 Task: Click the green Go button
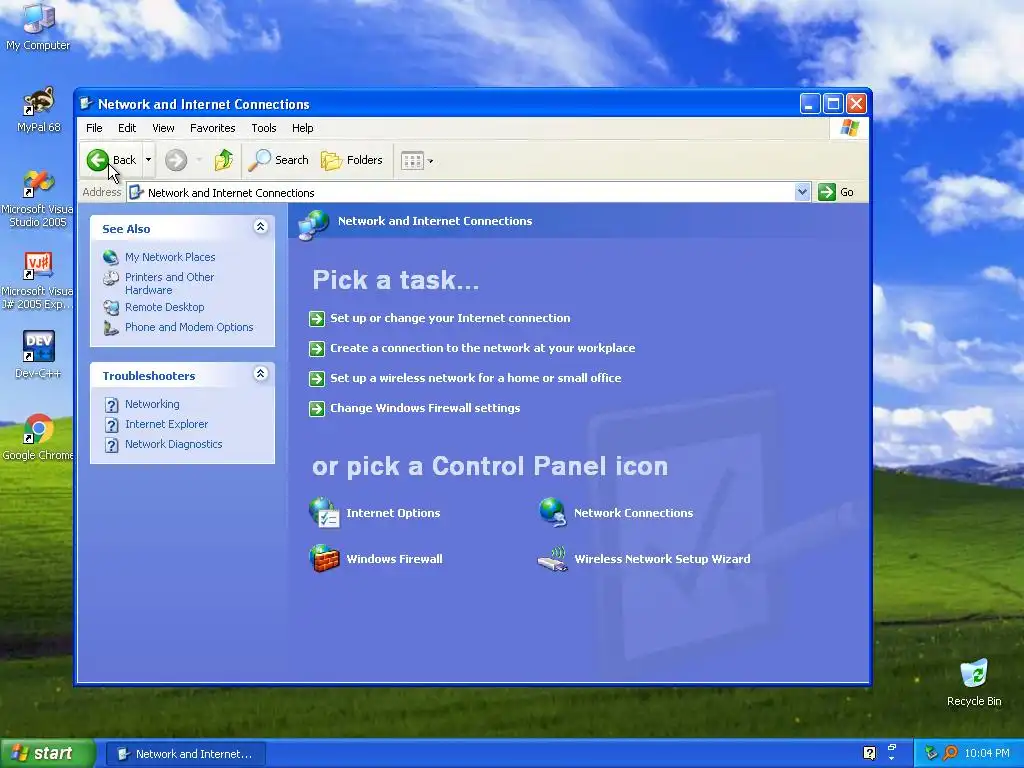[836, 192]
